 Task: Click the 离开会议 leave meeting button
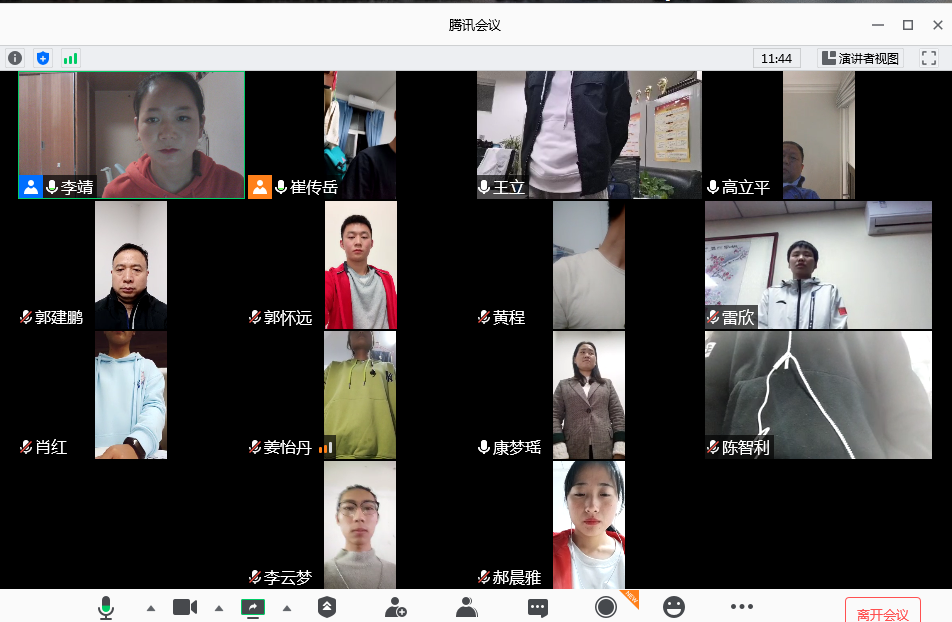pos(882,612)
